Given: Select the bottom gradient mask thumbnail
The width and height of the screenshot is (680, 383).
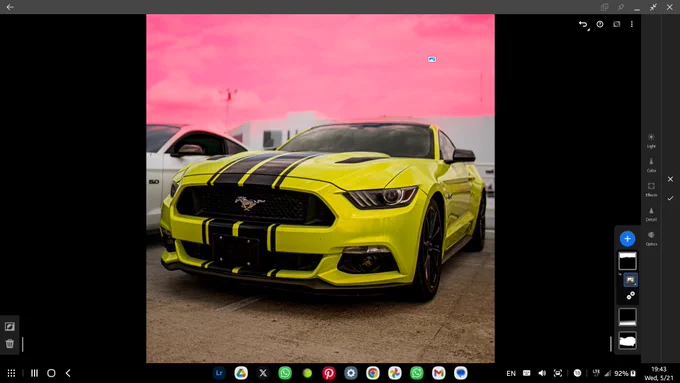Looking at the screenshot, I should pos(628,317).
